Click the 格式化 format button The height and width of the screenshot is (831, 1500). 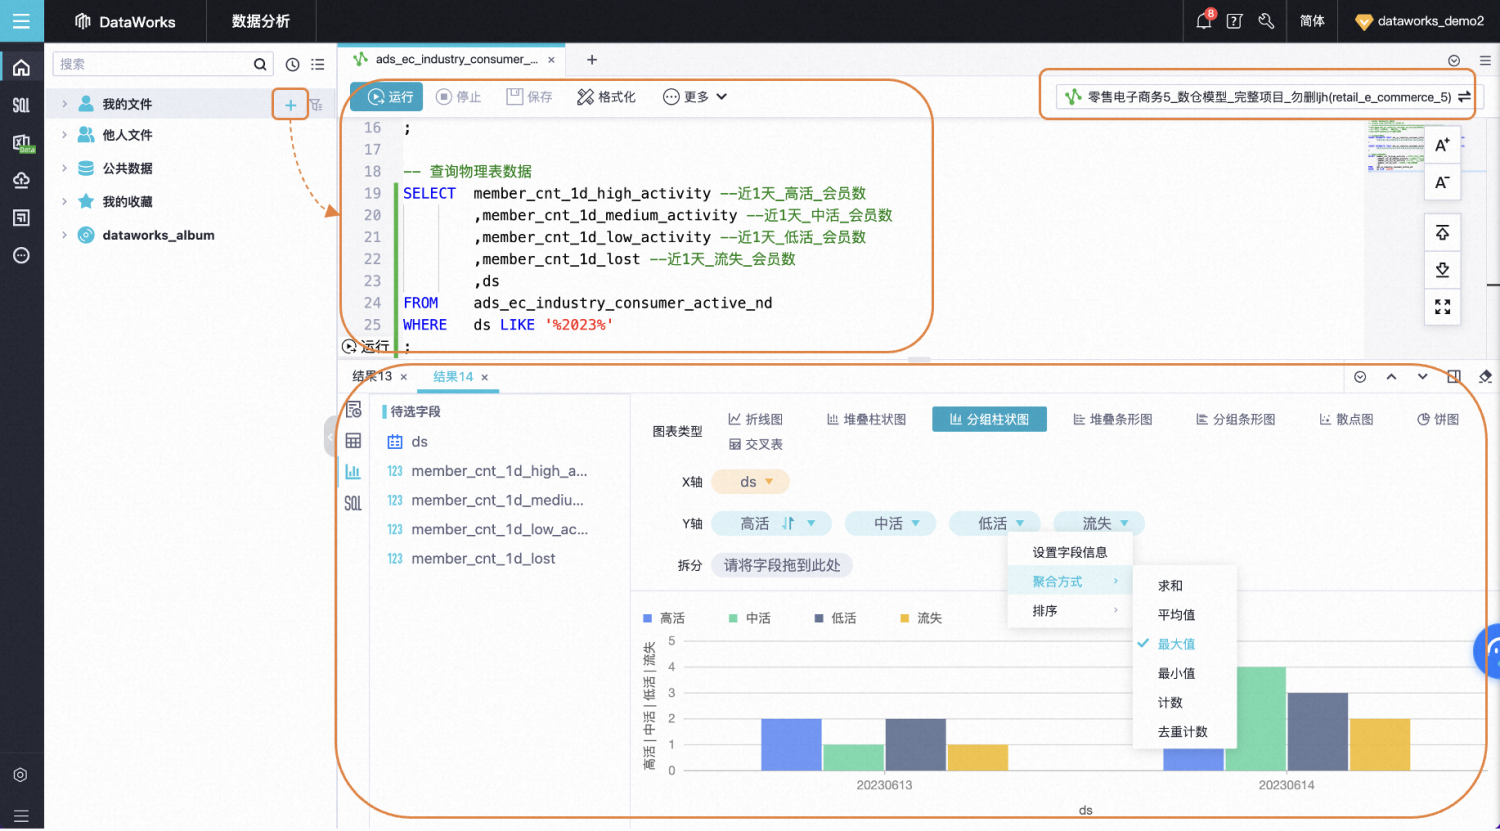click(606, 97)
